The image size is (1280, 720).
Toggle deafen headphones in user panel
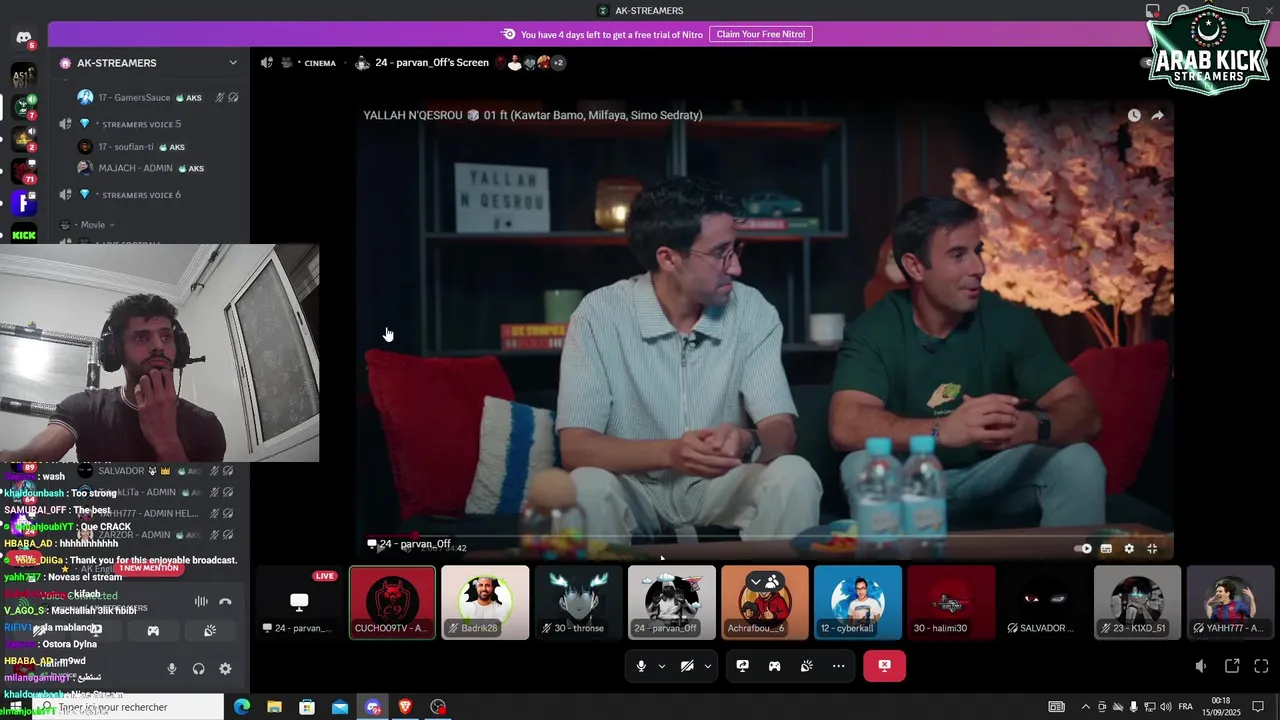click(198, 669)
